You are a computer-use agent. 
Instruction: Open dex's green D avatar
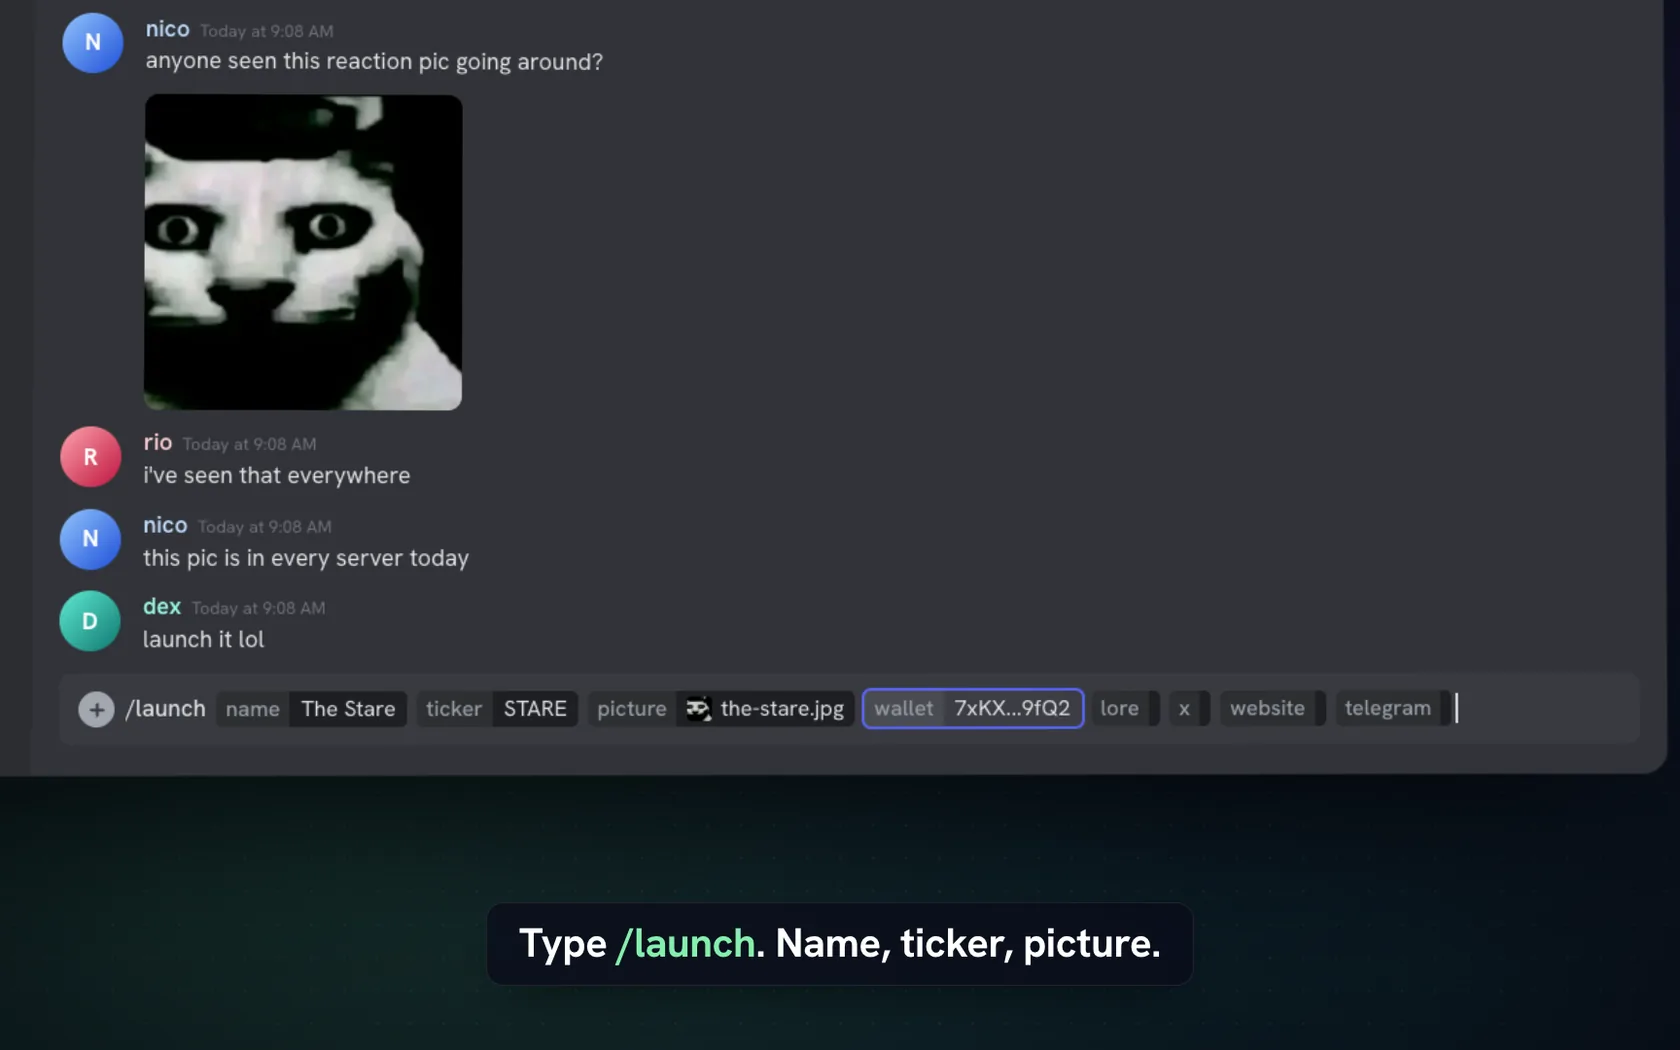pyautogui.click(x=90, y=621)
